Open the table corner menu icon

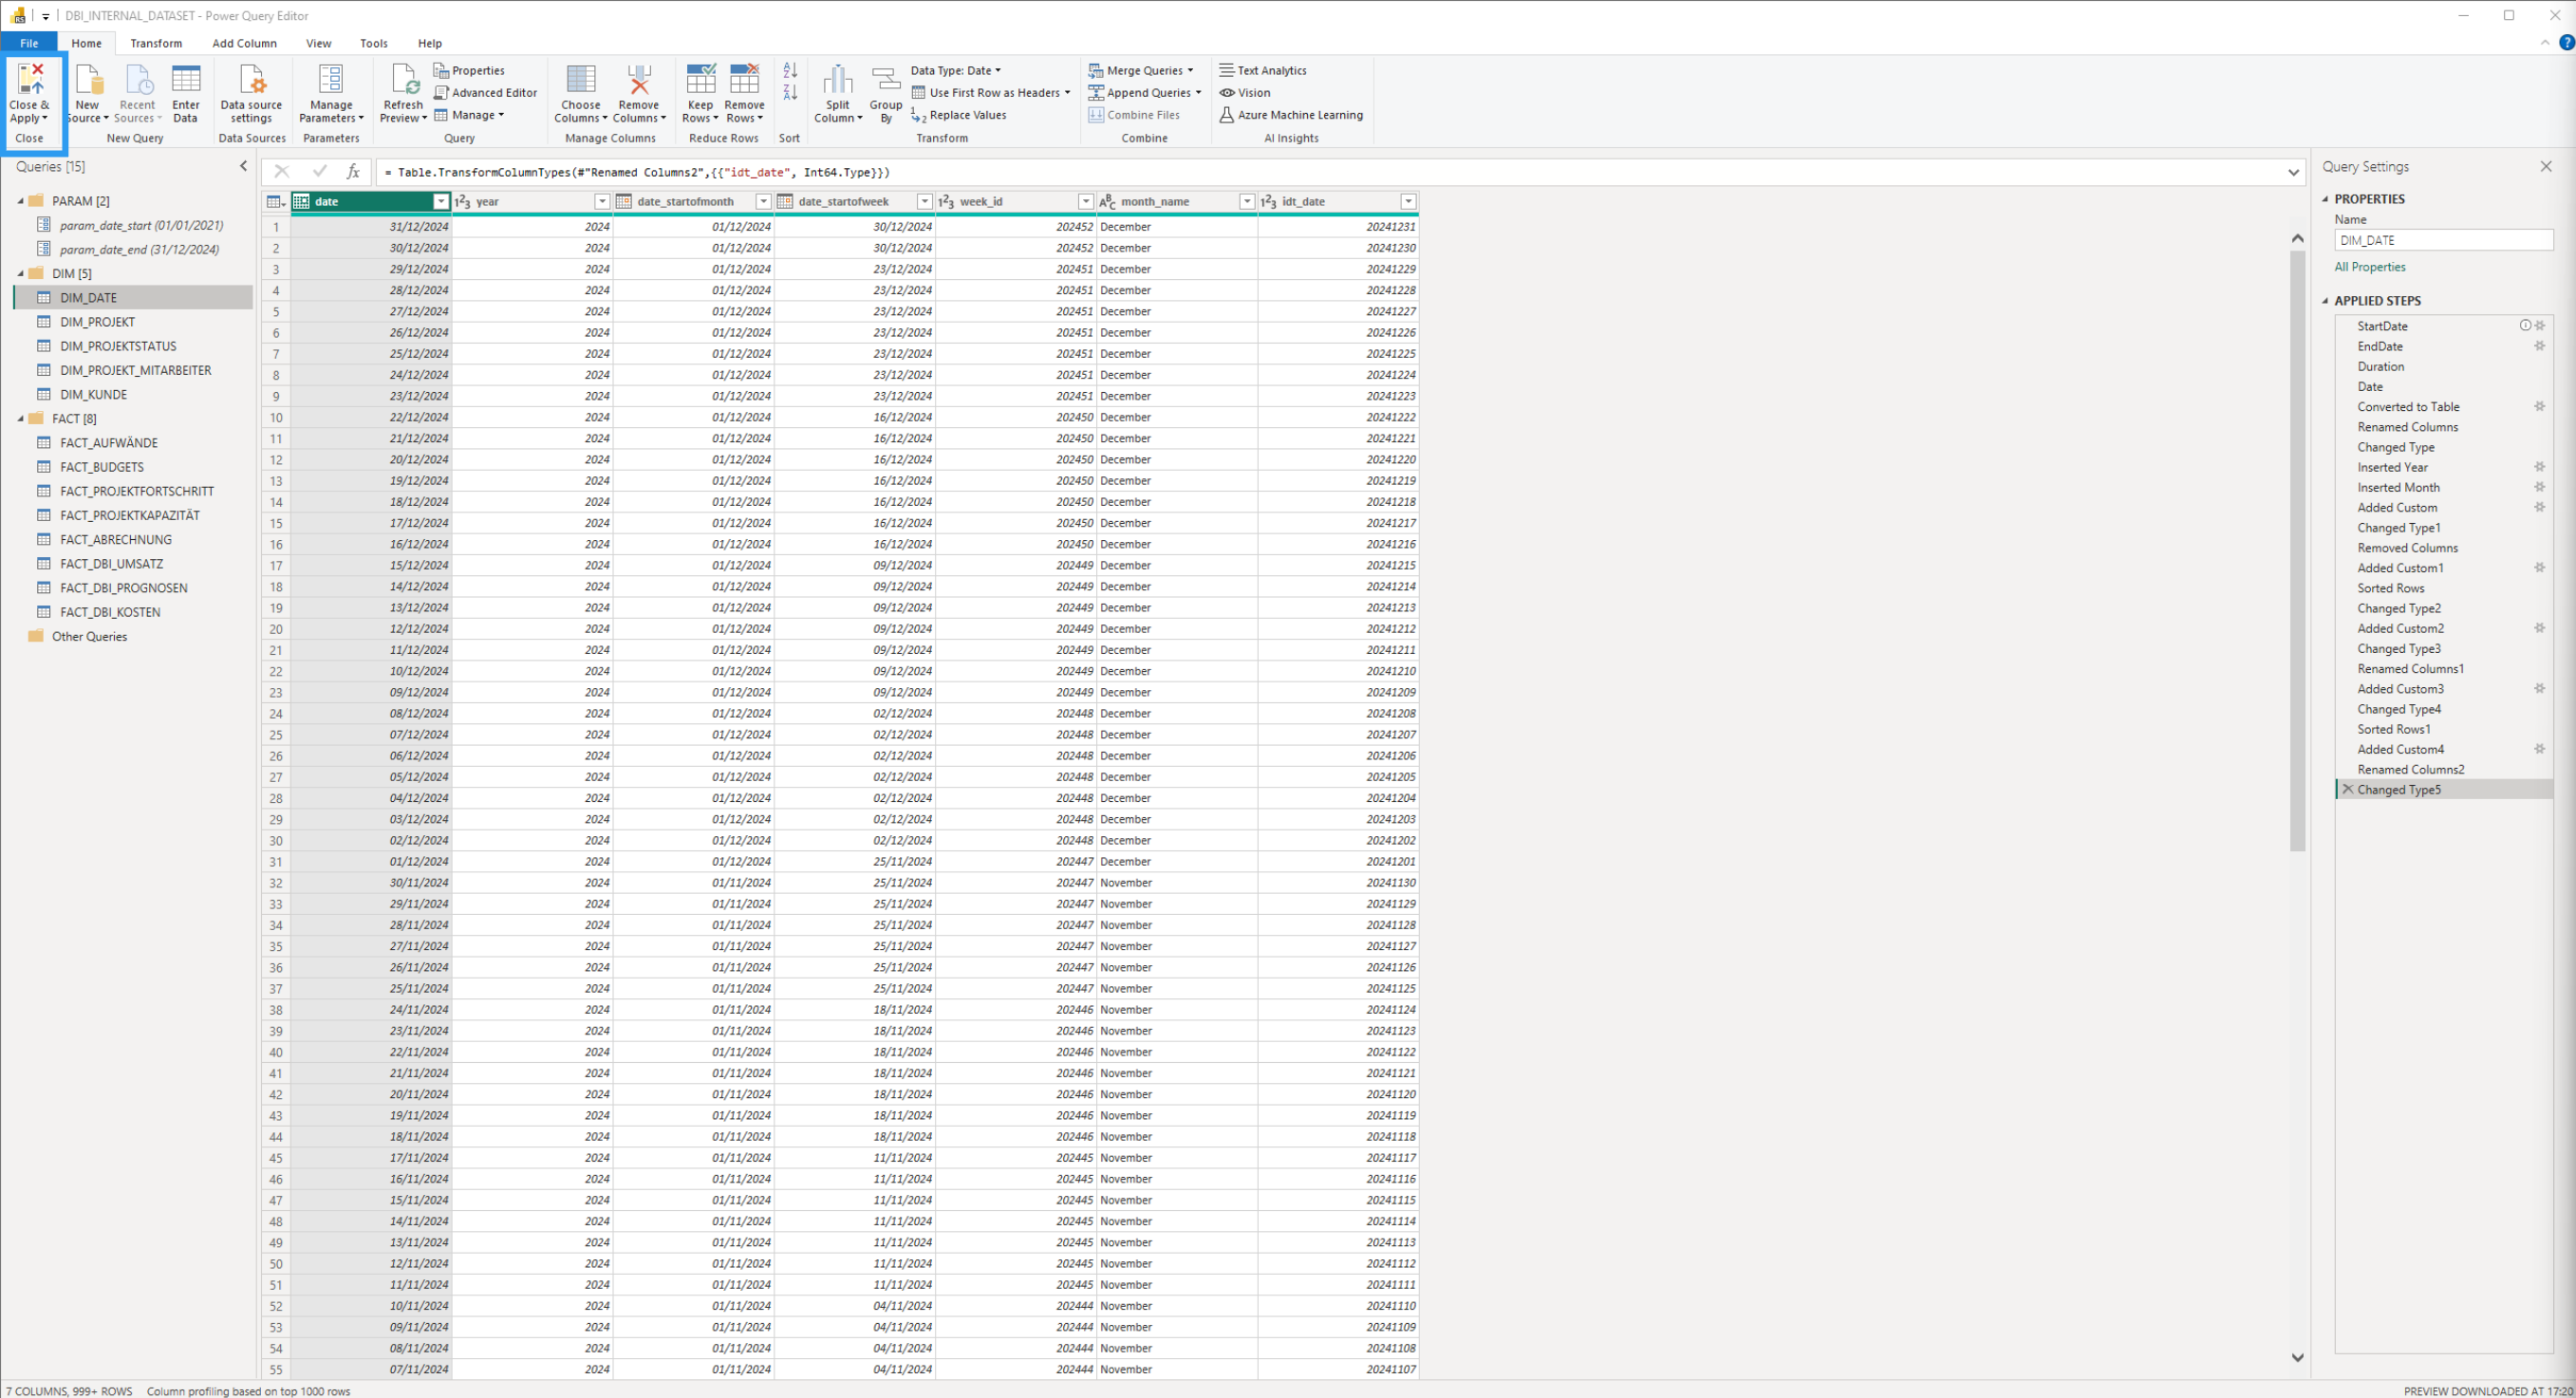(276, 202)
